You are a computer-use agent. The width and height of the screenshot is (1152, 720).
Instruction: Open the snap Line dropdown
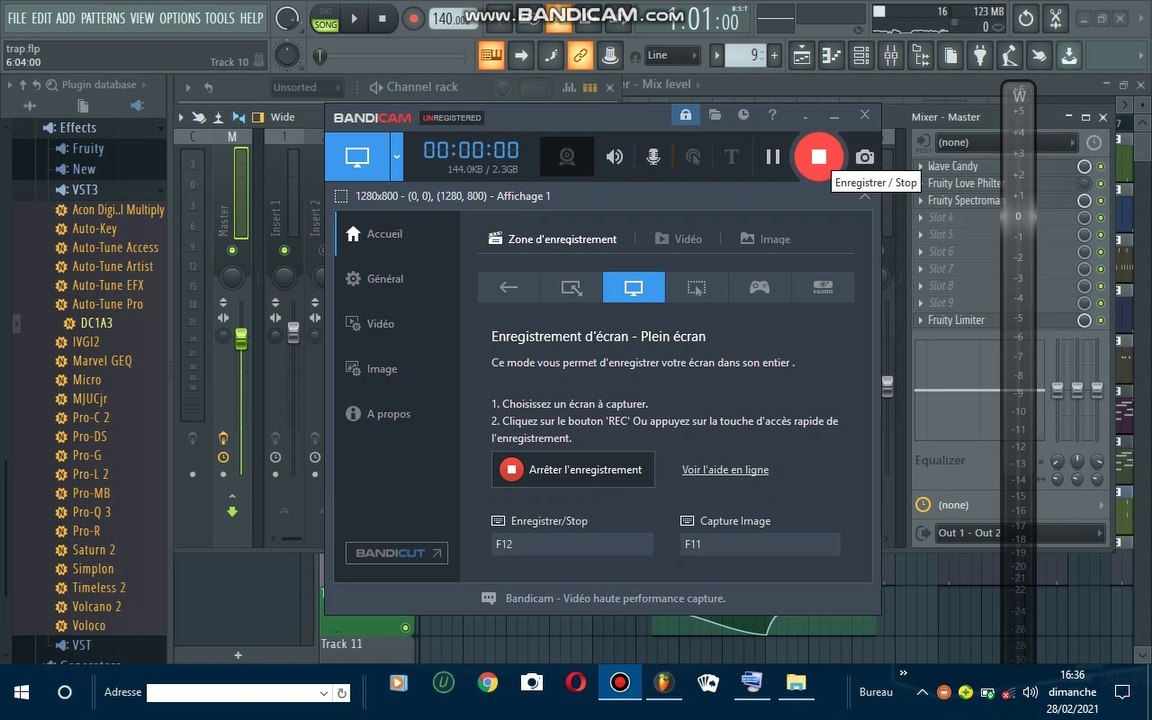[672, 55]
